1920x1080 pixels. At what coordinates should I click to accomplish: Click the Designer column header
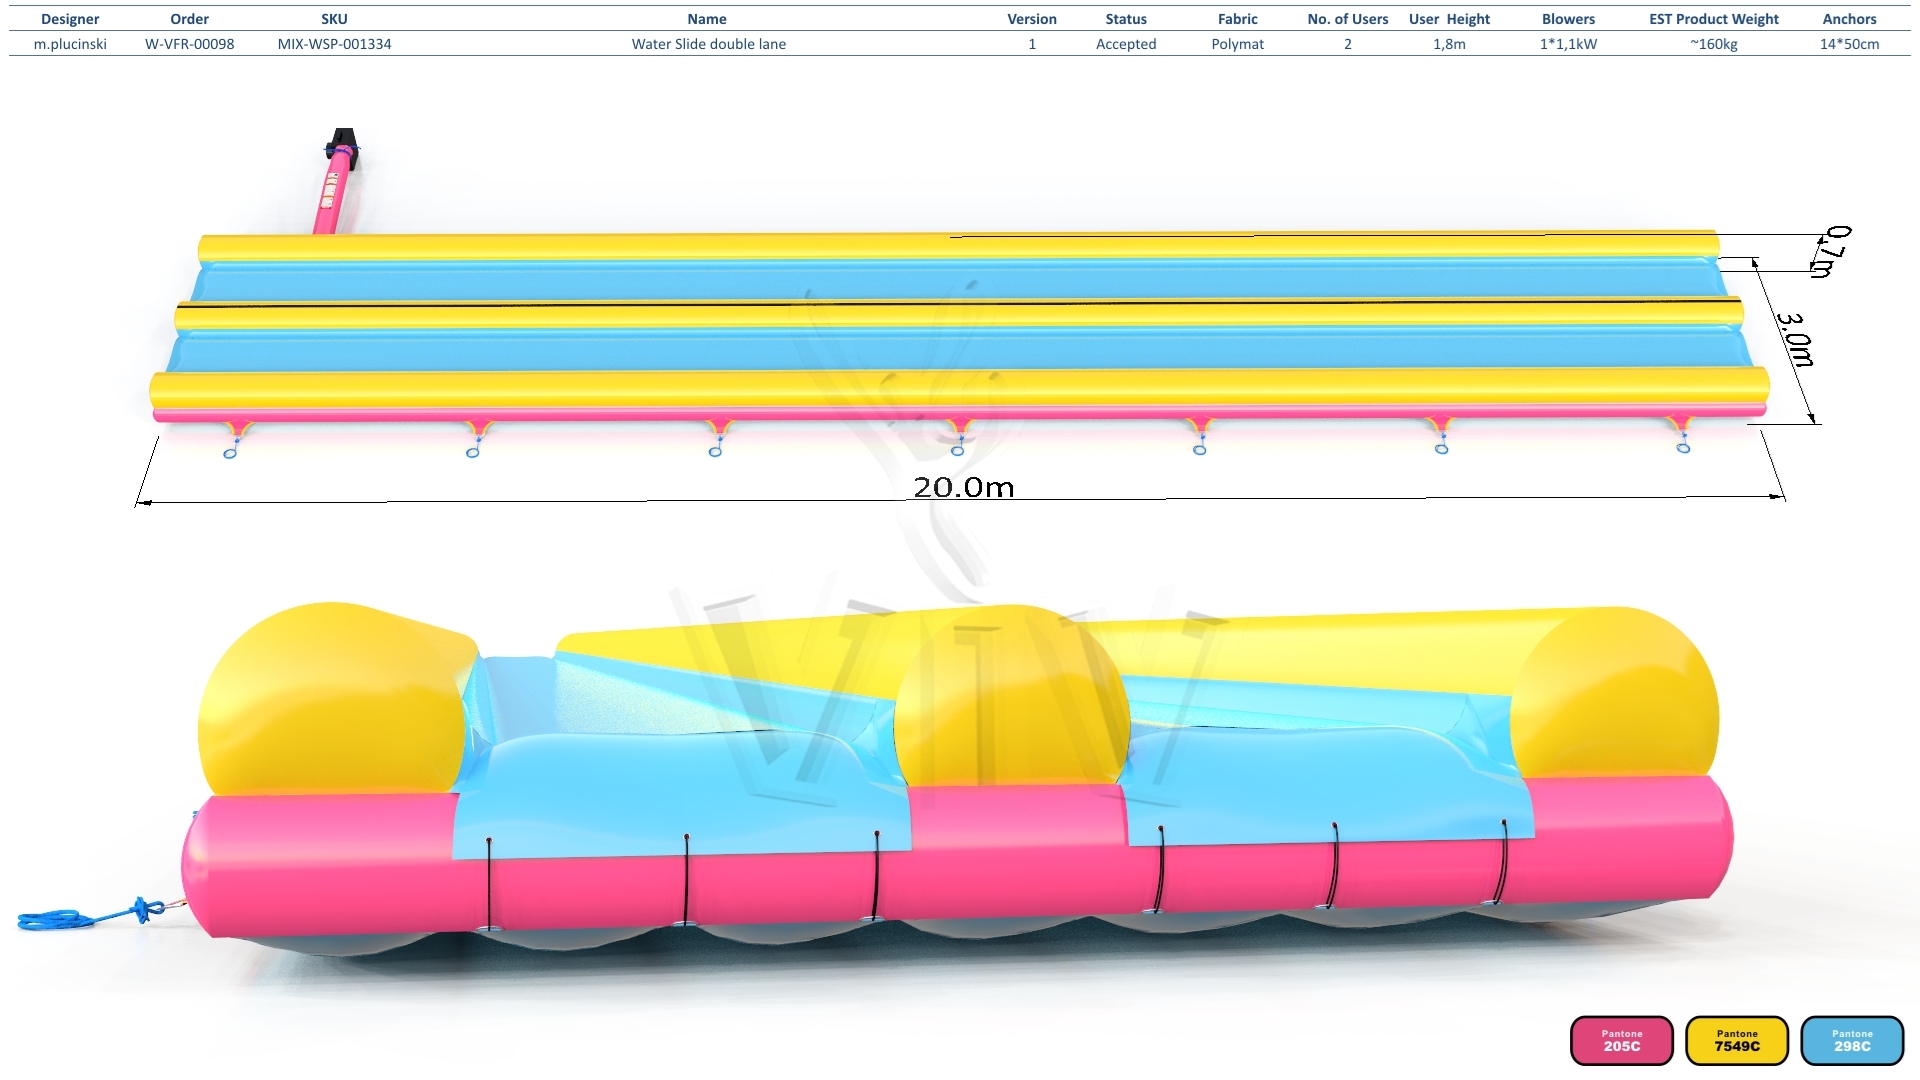(x=70, y=19)
